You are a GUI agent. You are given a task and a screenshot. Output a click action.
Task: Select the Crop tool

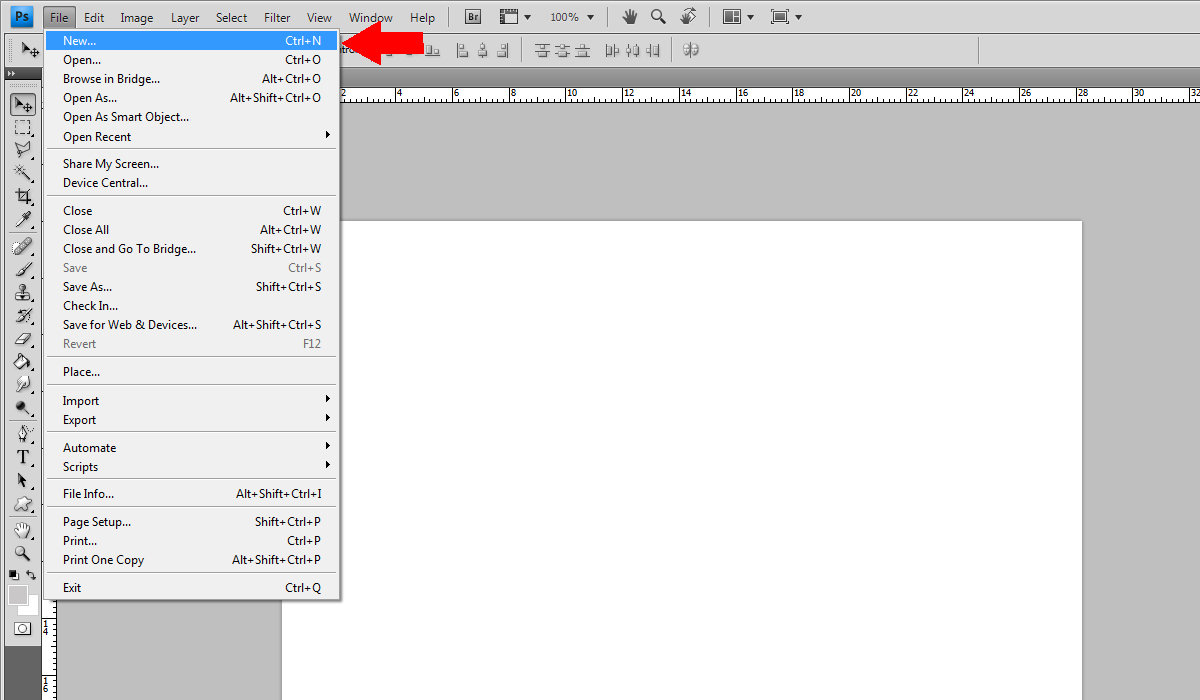[23, 197]
